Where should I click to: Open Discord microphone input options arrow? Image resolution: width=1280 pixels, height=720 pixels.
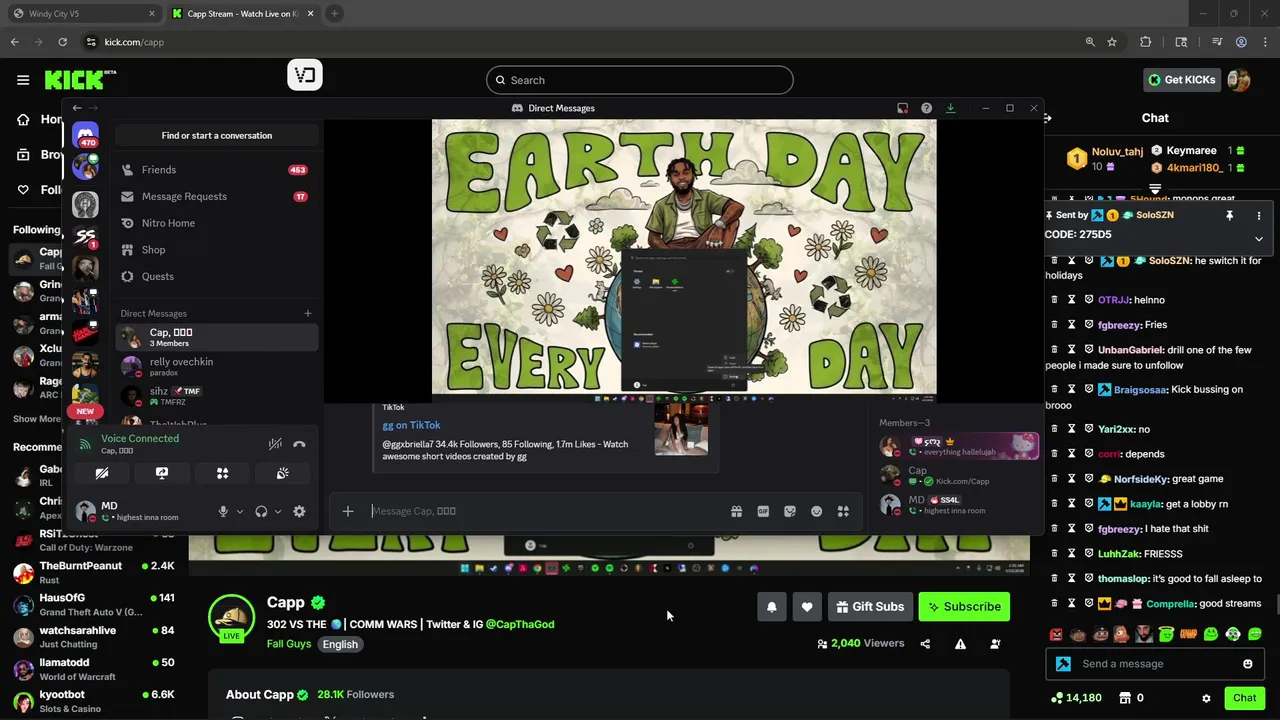click(239, 512)
